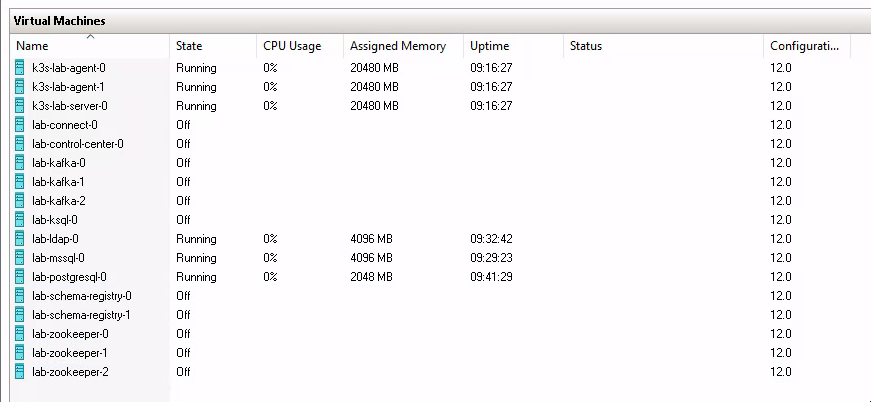
Task: Click the lab-connect-0 VM icon
Action: [x=20, y=125]
